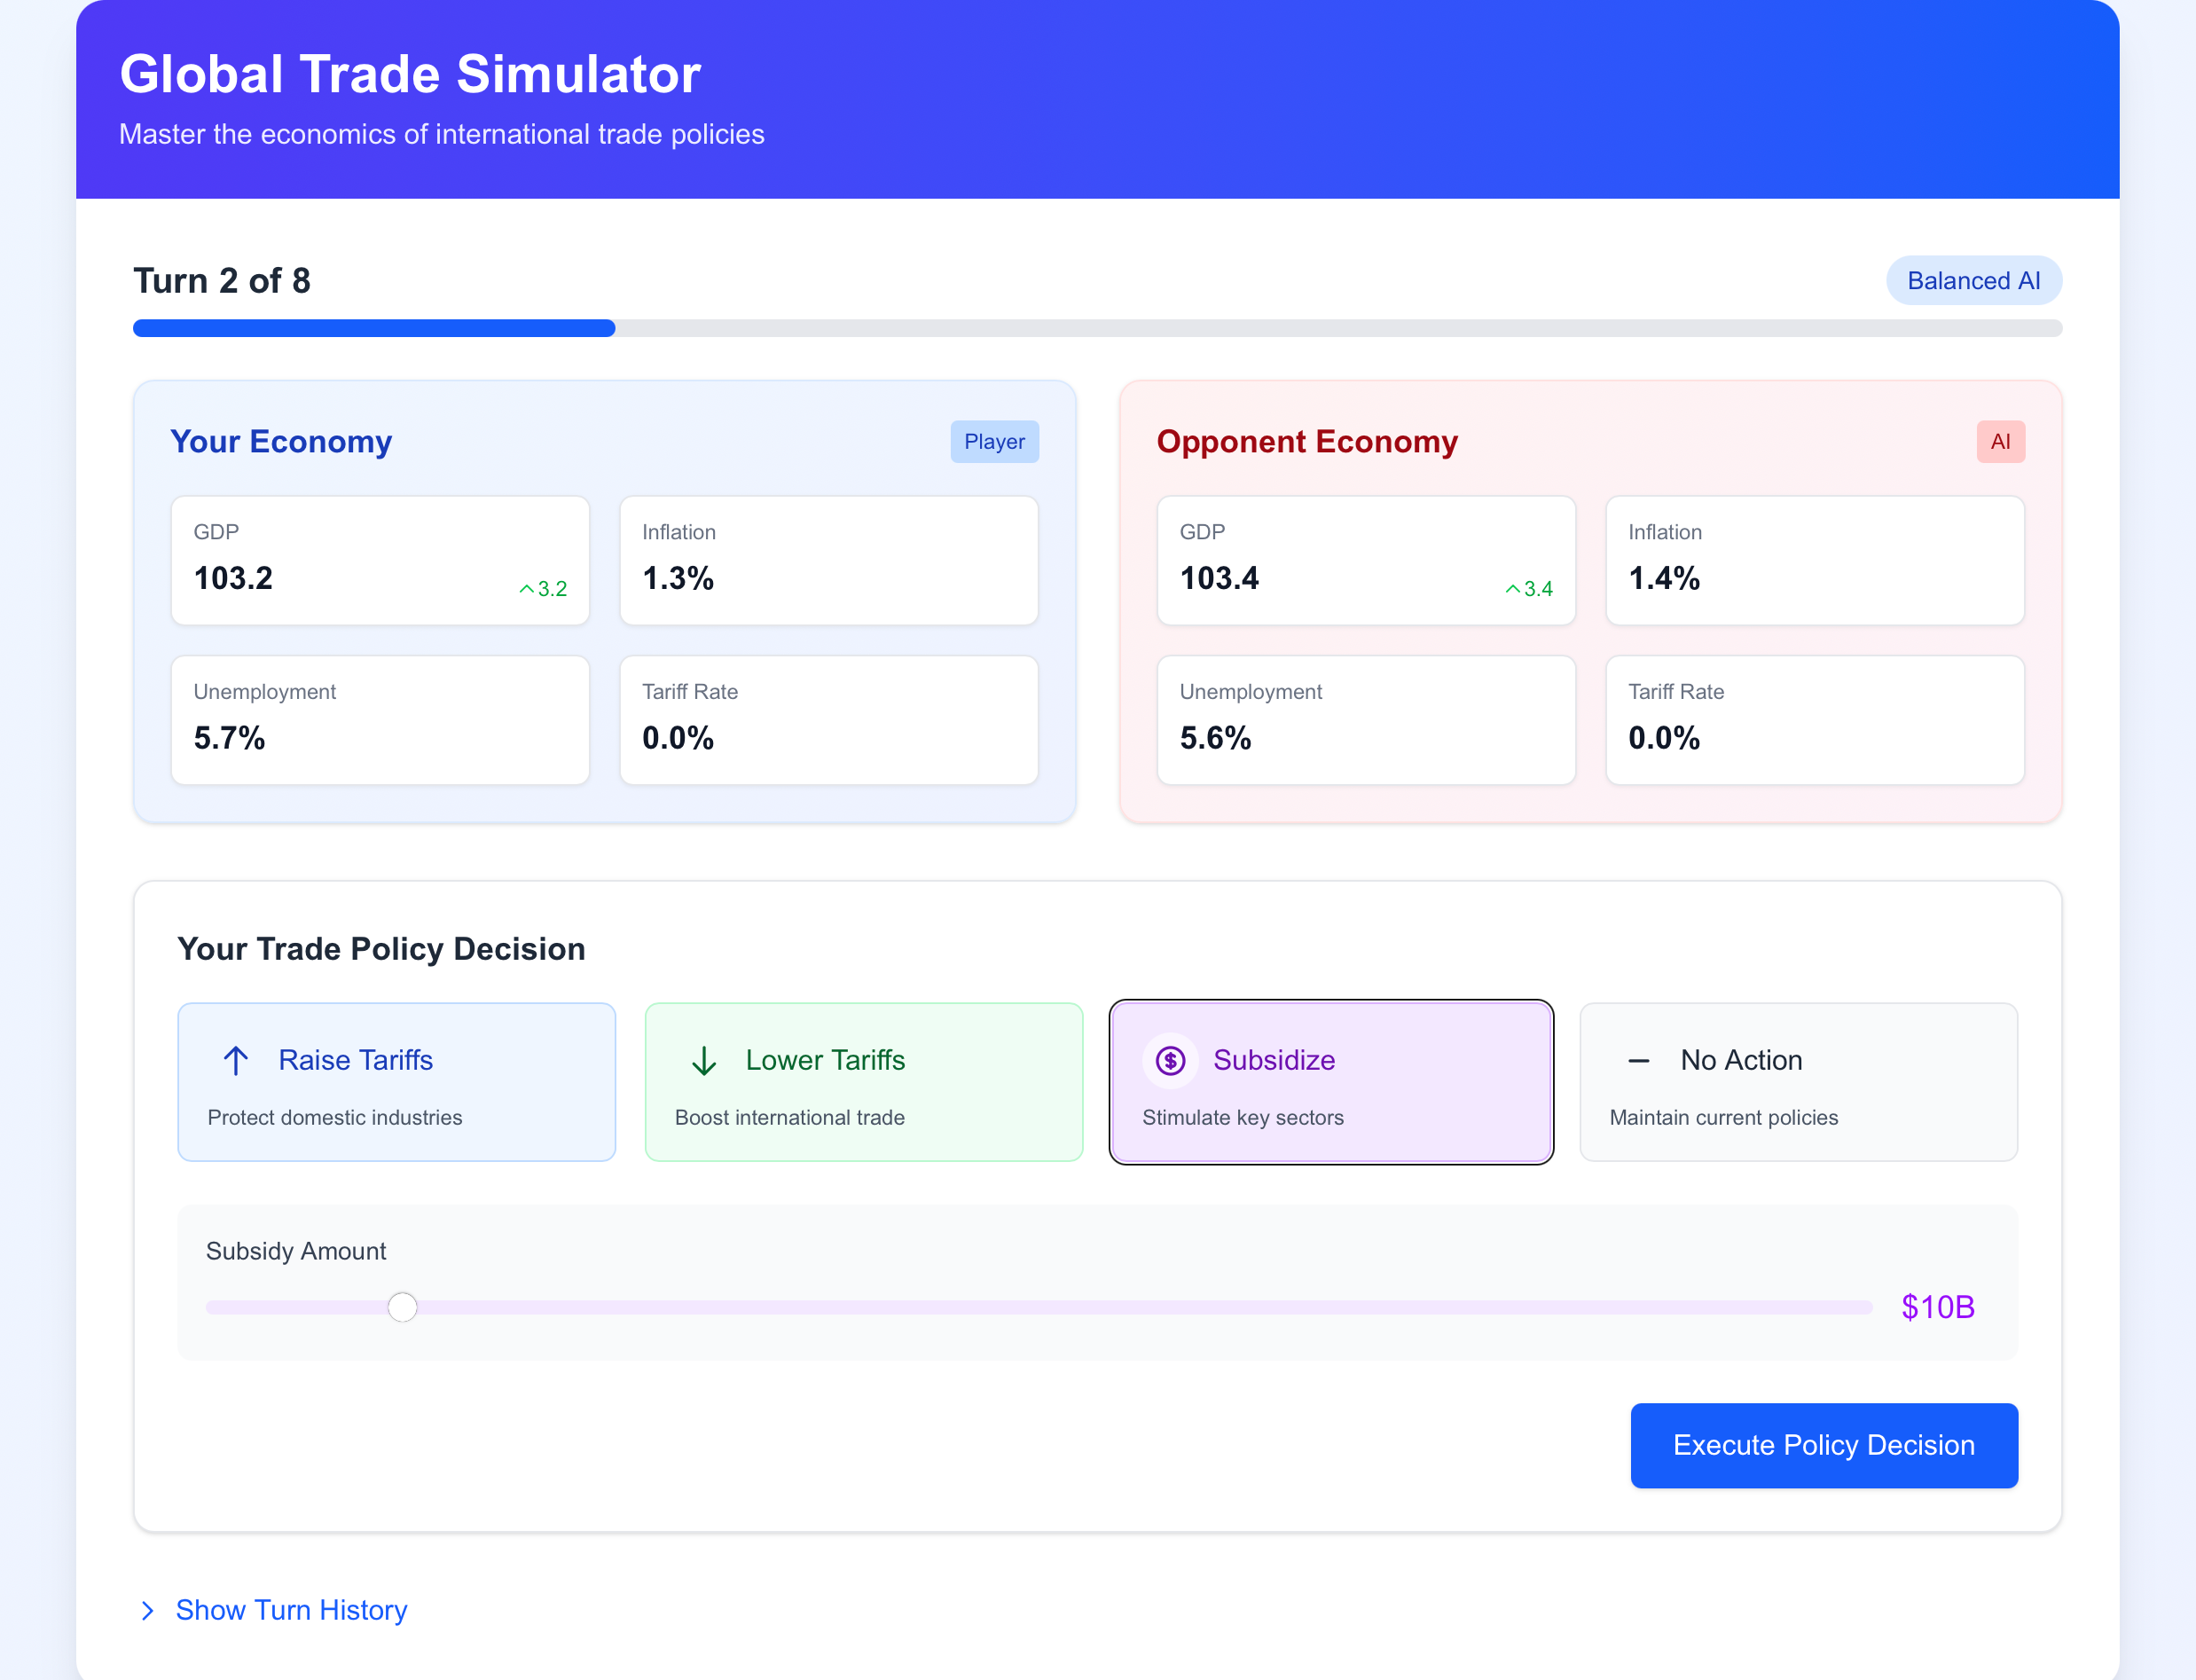
Task: Click the down arrow Lower Tariffs icon
Action: 704,1060
